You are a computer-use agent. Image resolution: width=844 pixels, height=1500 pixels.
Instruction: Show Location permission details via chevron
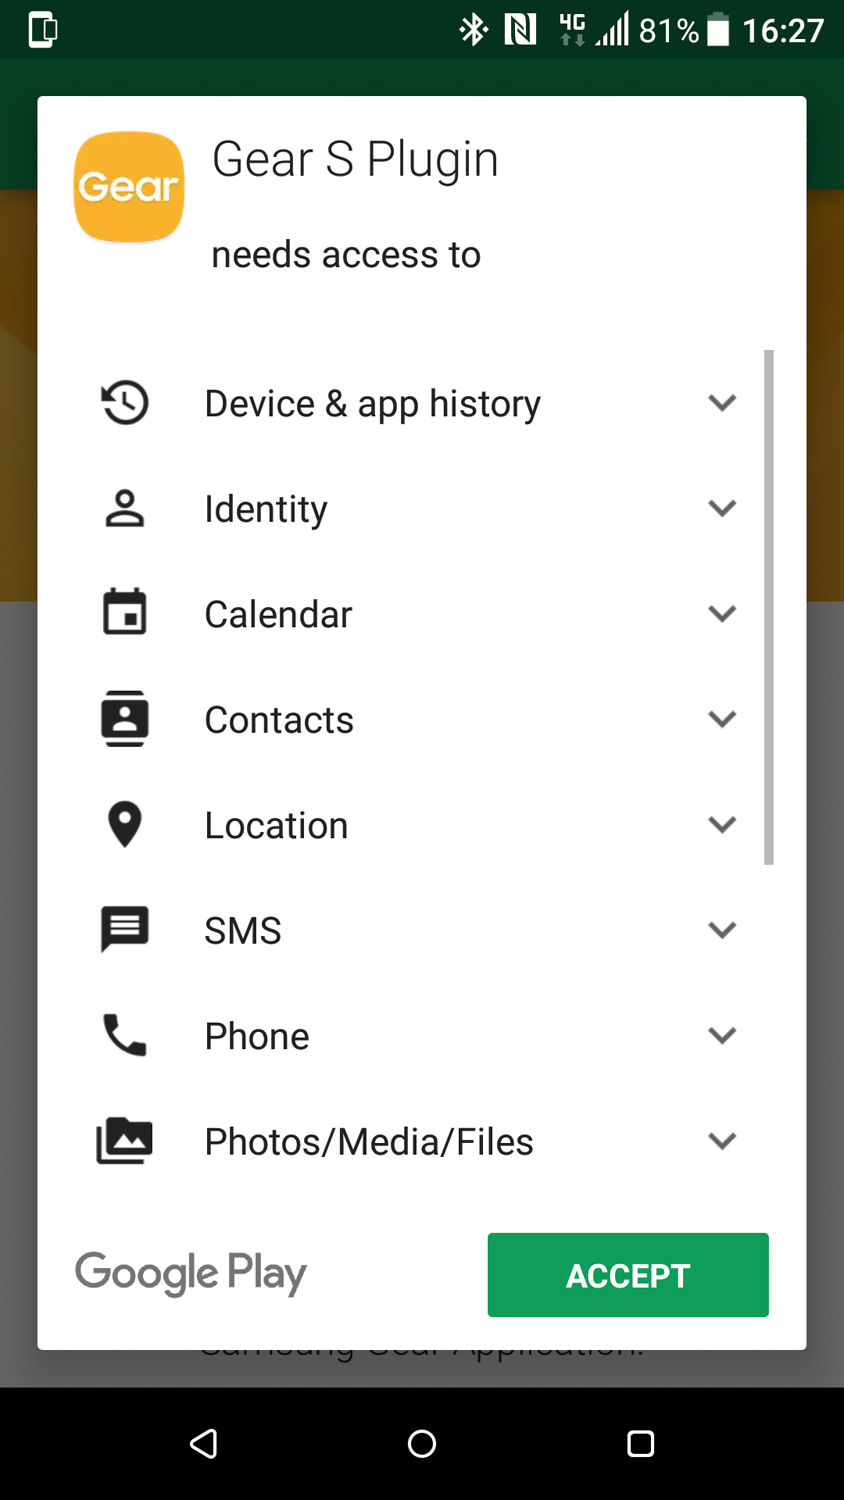pyautogui.click(x=722, y=825)
